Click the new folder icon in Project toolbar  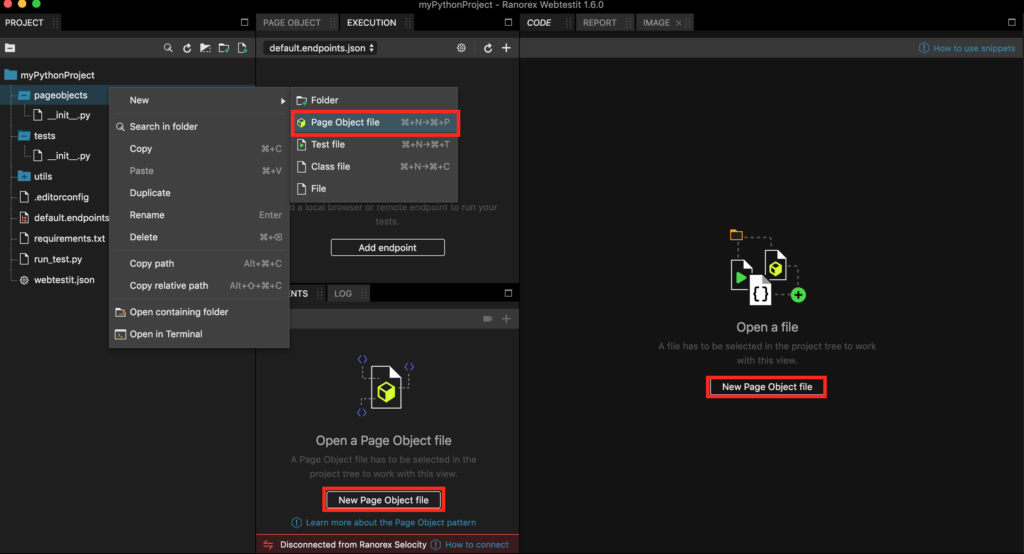click(x=224, y=48)
